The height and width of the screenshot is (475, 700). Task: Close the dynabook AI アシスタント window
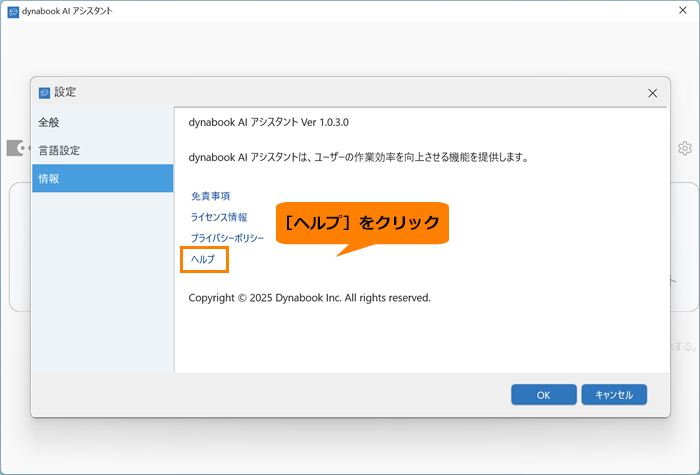tap(683, 10)
